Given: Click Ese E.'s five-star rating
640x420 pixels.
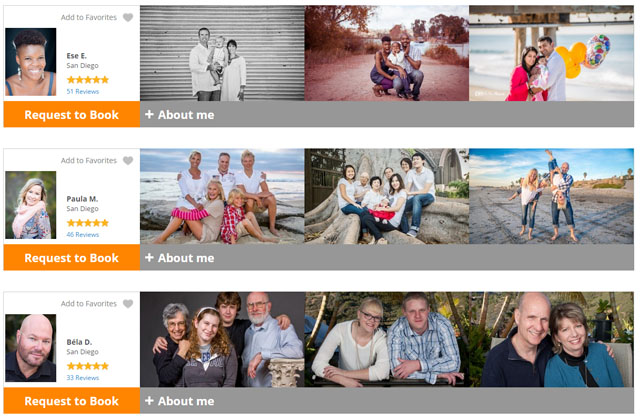Looking at the screenshot, I should 88,80.
